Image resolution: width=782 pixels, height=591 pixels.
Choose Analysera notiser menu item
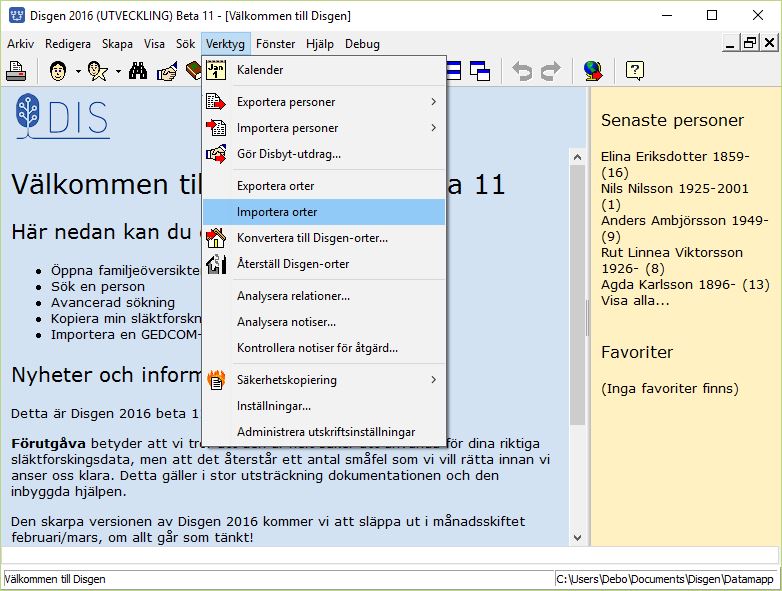[324, 322]
